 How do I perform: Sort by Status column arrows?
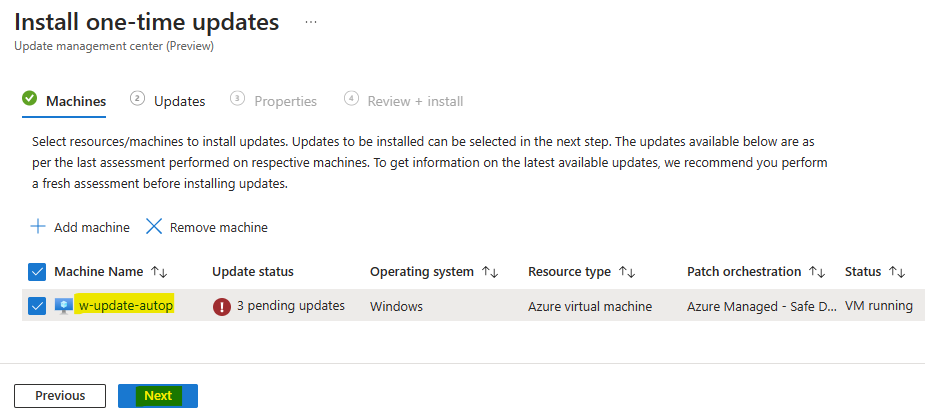pyautogui.click(x=897, y=272)
